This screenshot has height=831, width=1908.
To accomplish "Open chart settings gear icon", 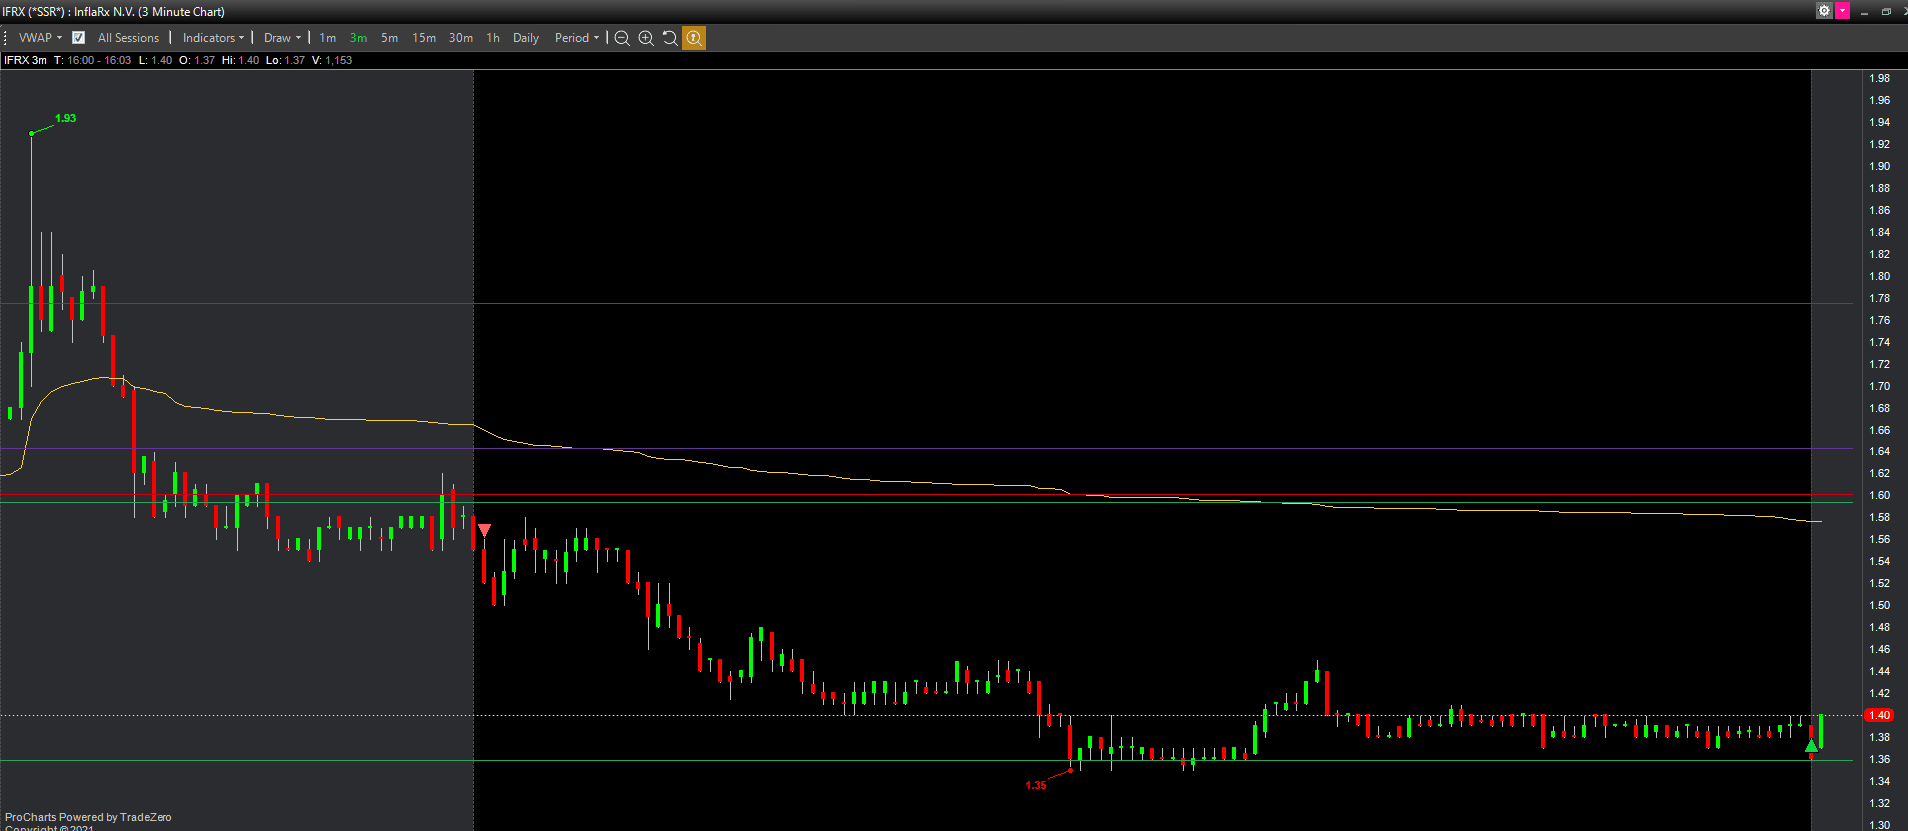I will point(1824,11).
